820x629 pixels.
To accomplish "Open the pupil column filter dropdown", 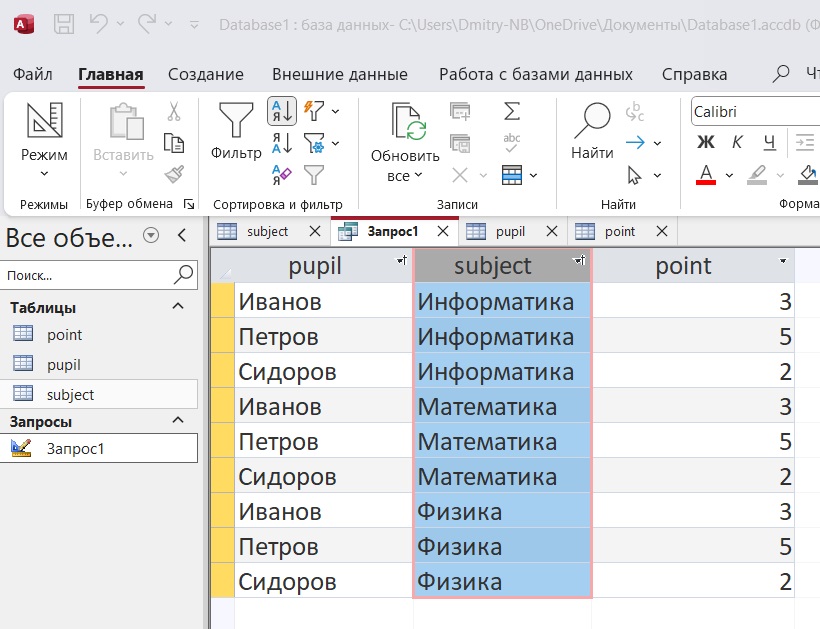I will click(x=401, y=261).
